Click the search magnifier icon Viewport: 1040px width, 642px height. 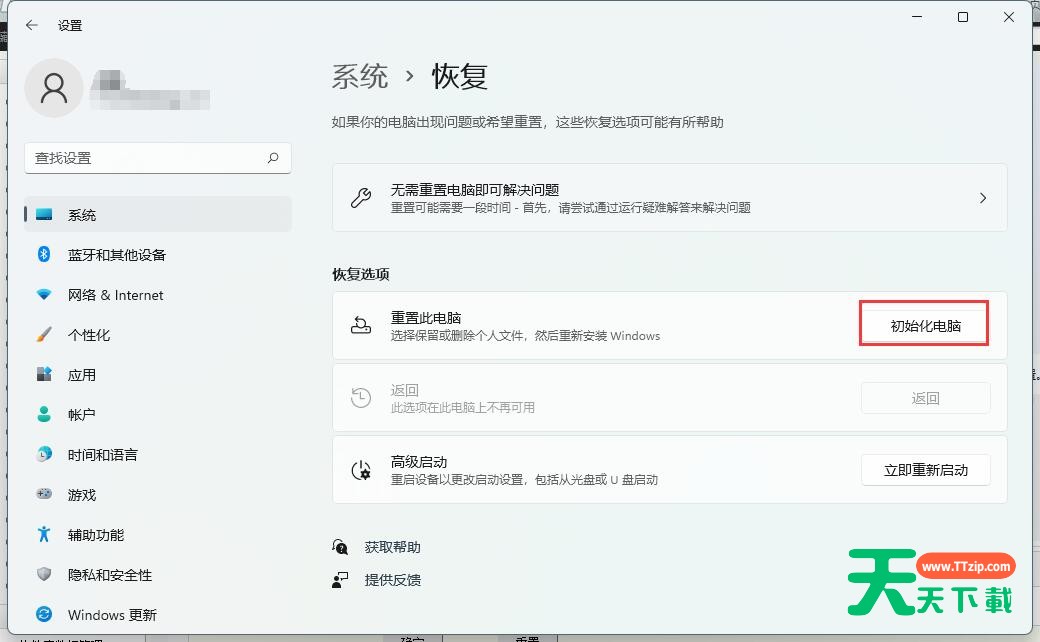pos(273,158)
